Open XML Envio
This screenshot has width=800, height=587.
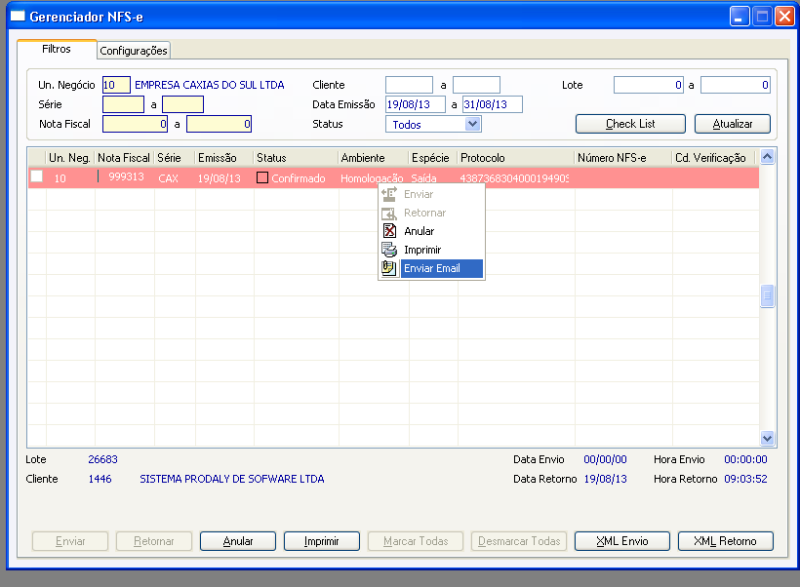622,541
